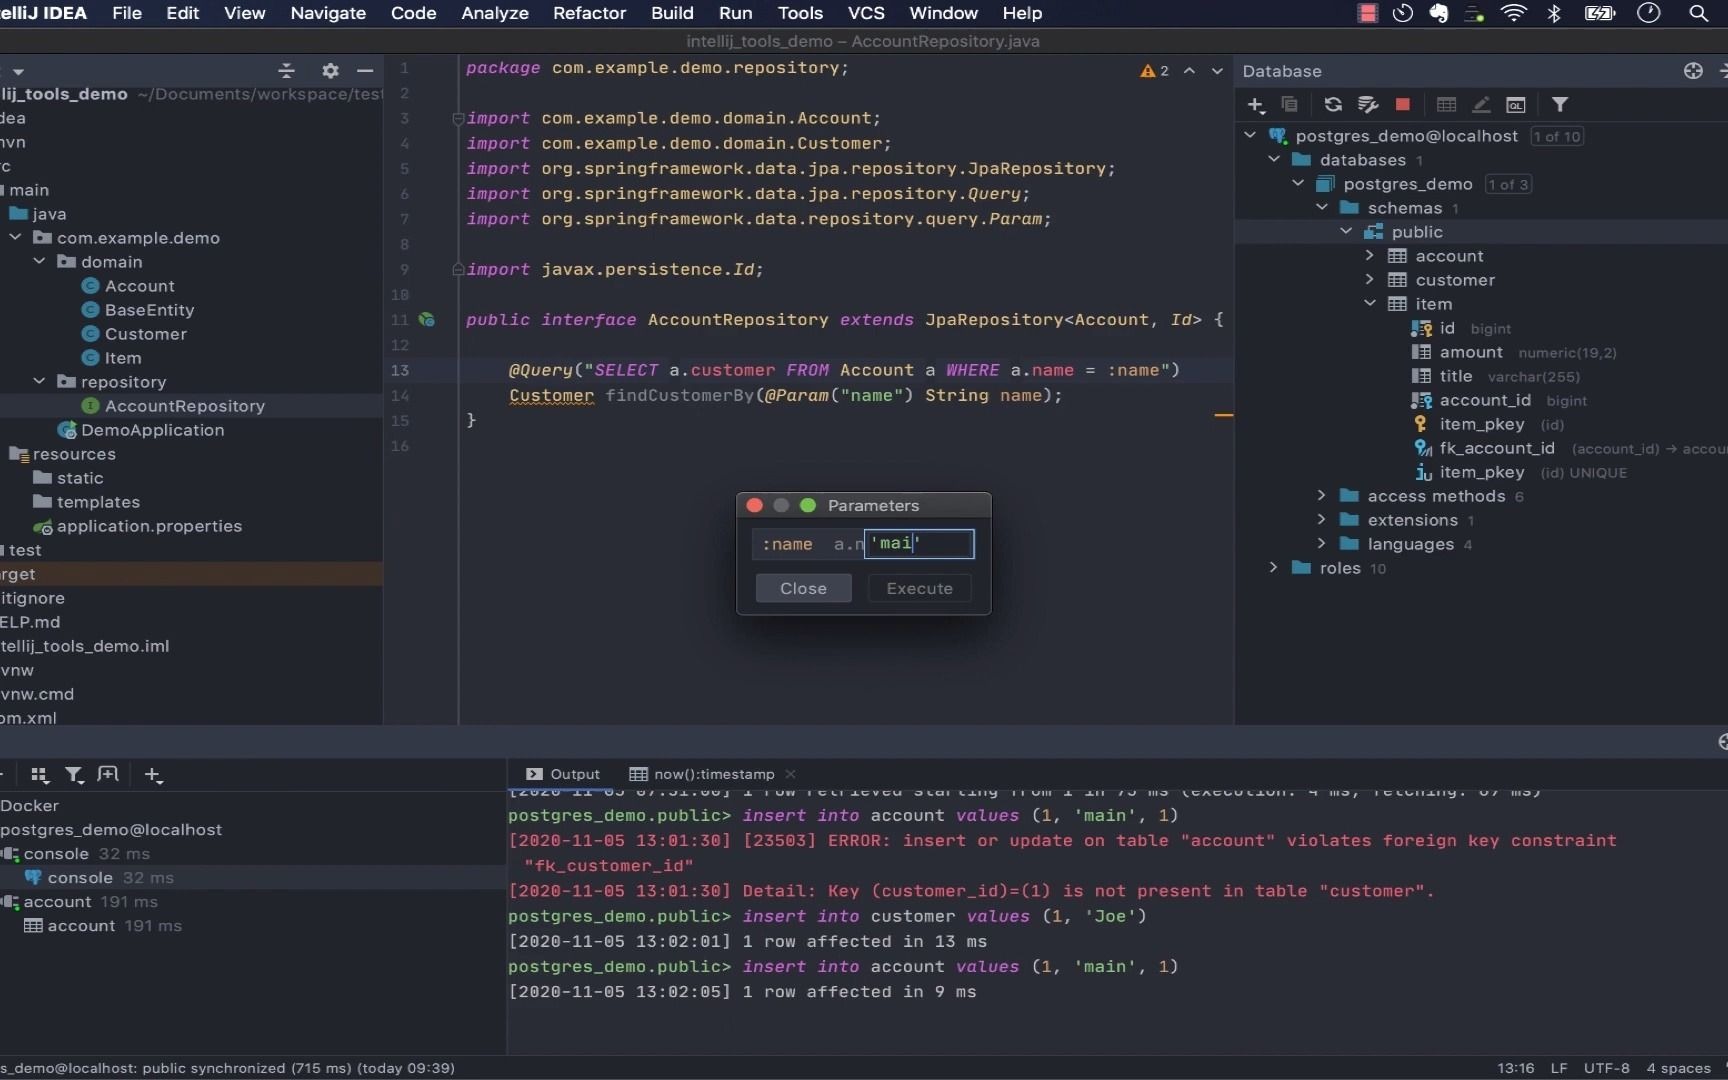
Task: Collapse the repository package
Action: coord(40,381)
